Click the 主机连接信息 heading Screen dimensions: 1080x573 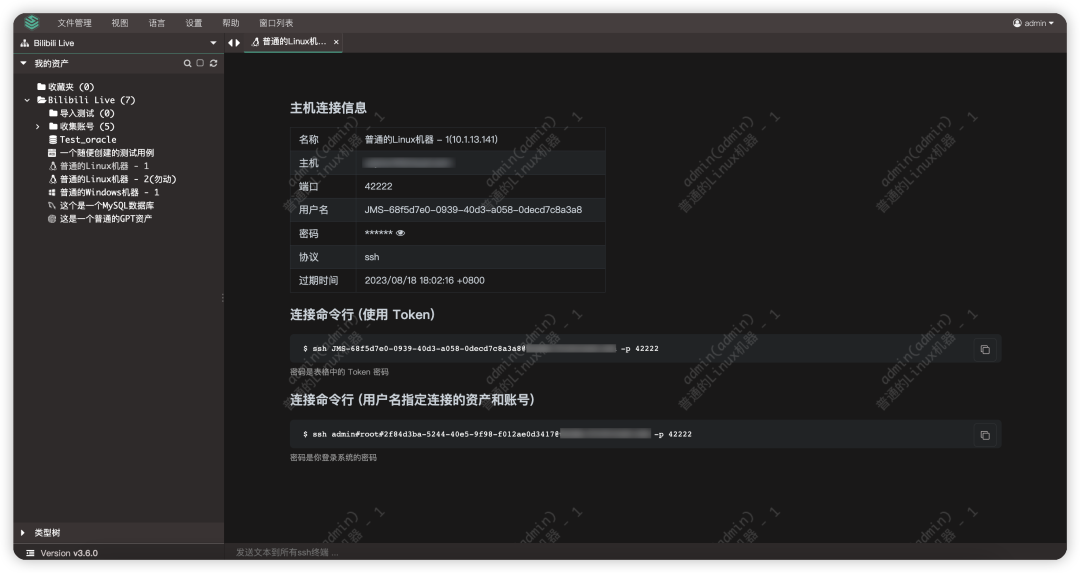point(329,108)
